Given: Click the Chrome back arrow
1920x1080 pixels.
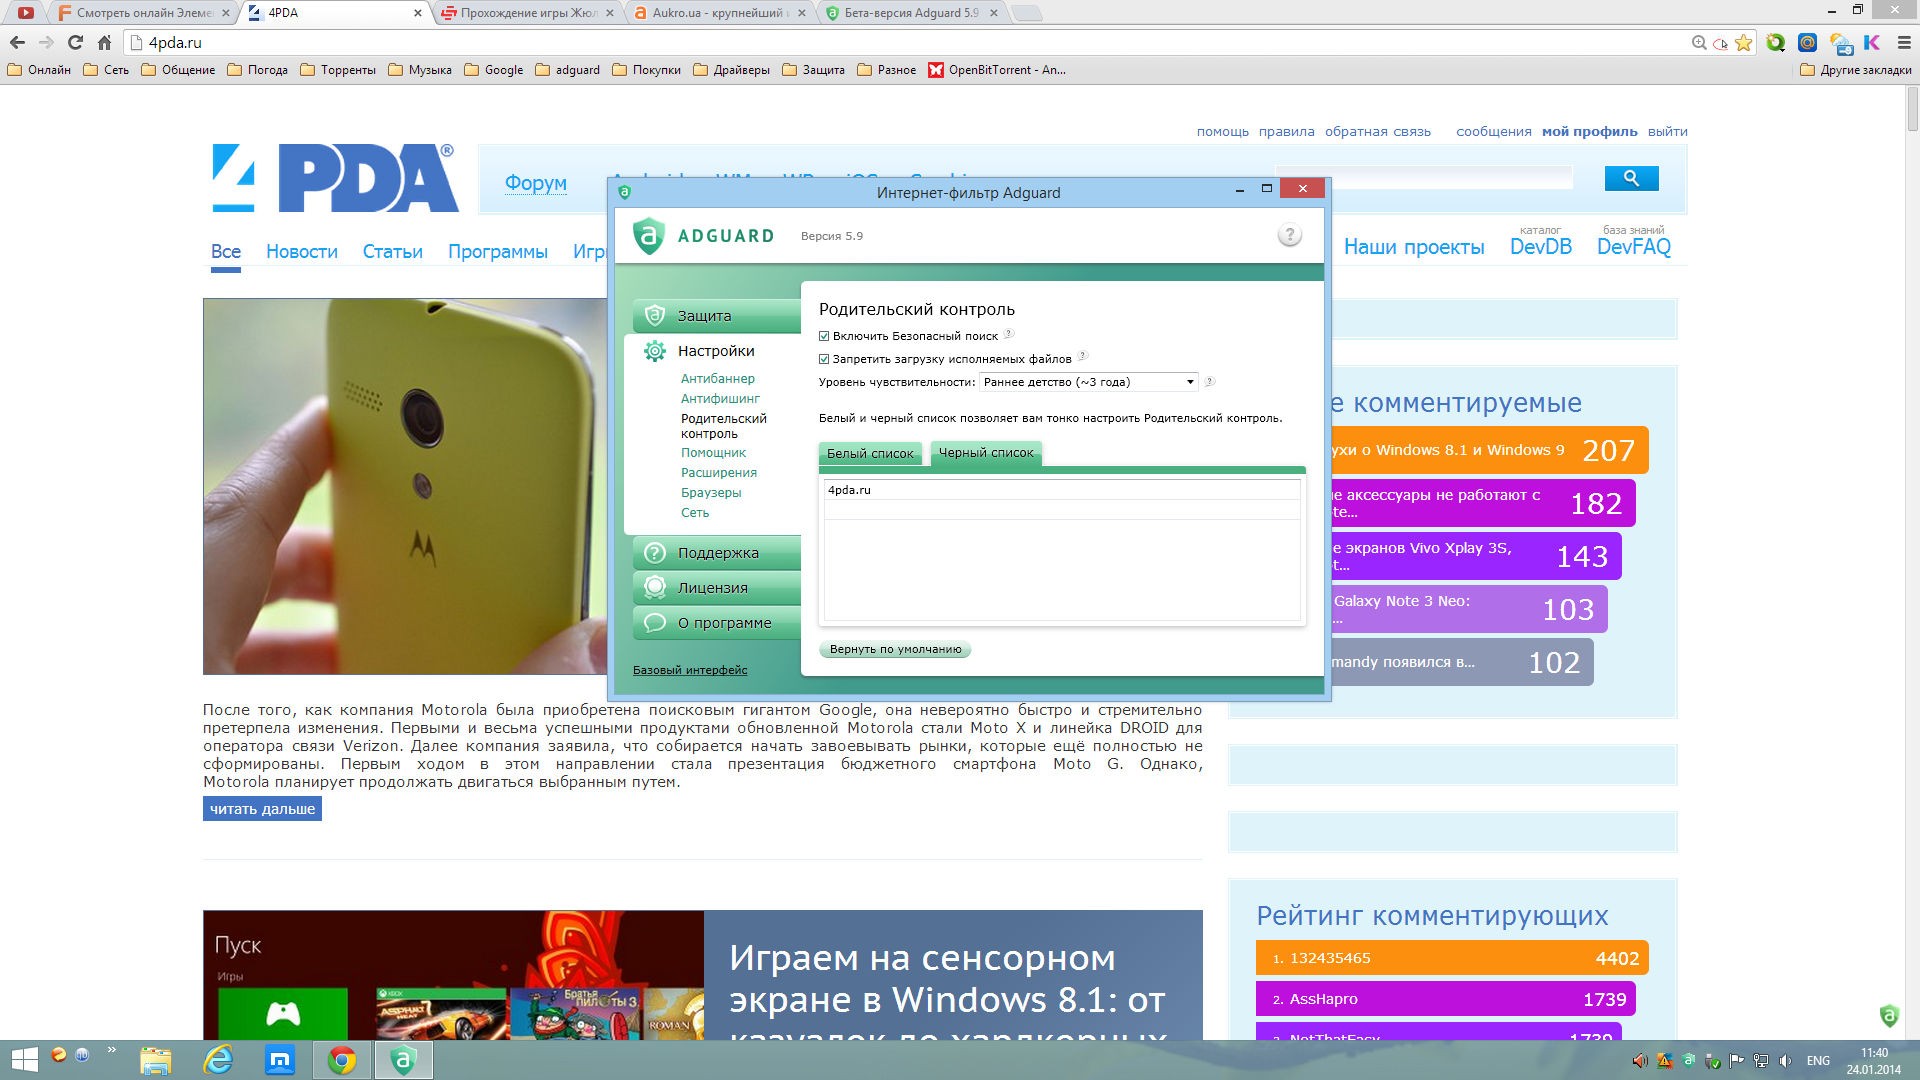Looking at the screenshot, I should [x=17, y=43].
